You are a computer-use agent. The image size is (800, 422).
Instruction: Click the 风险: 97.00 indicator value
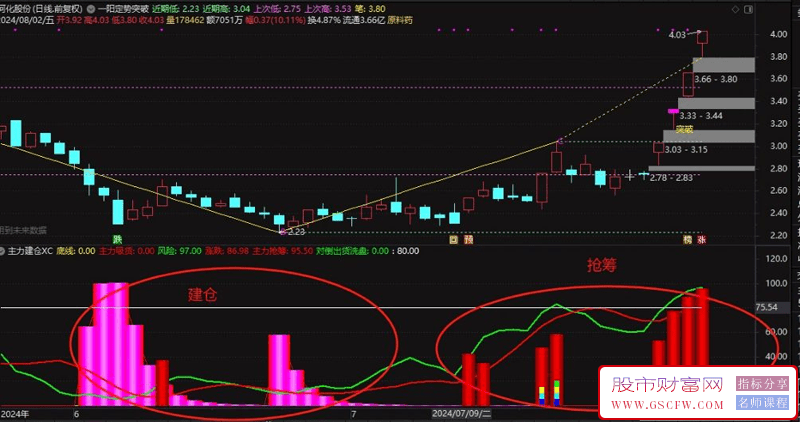(179, 251)
